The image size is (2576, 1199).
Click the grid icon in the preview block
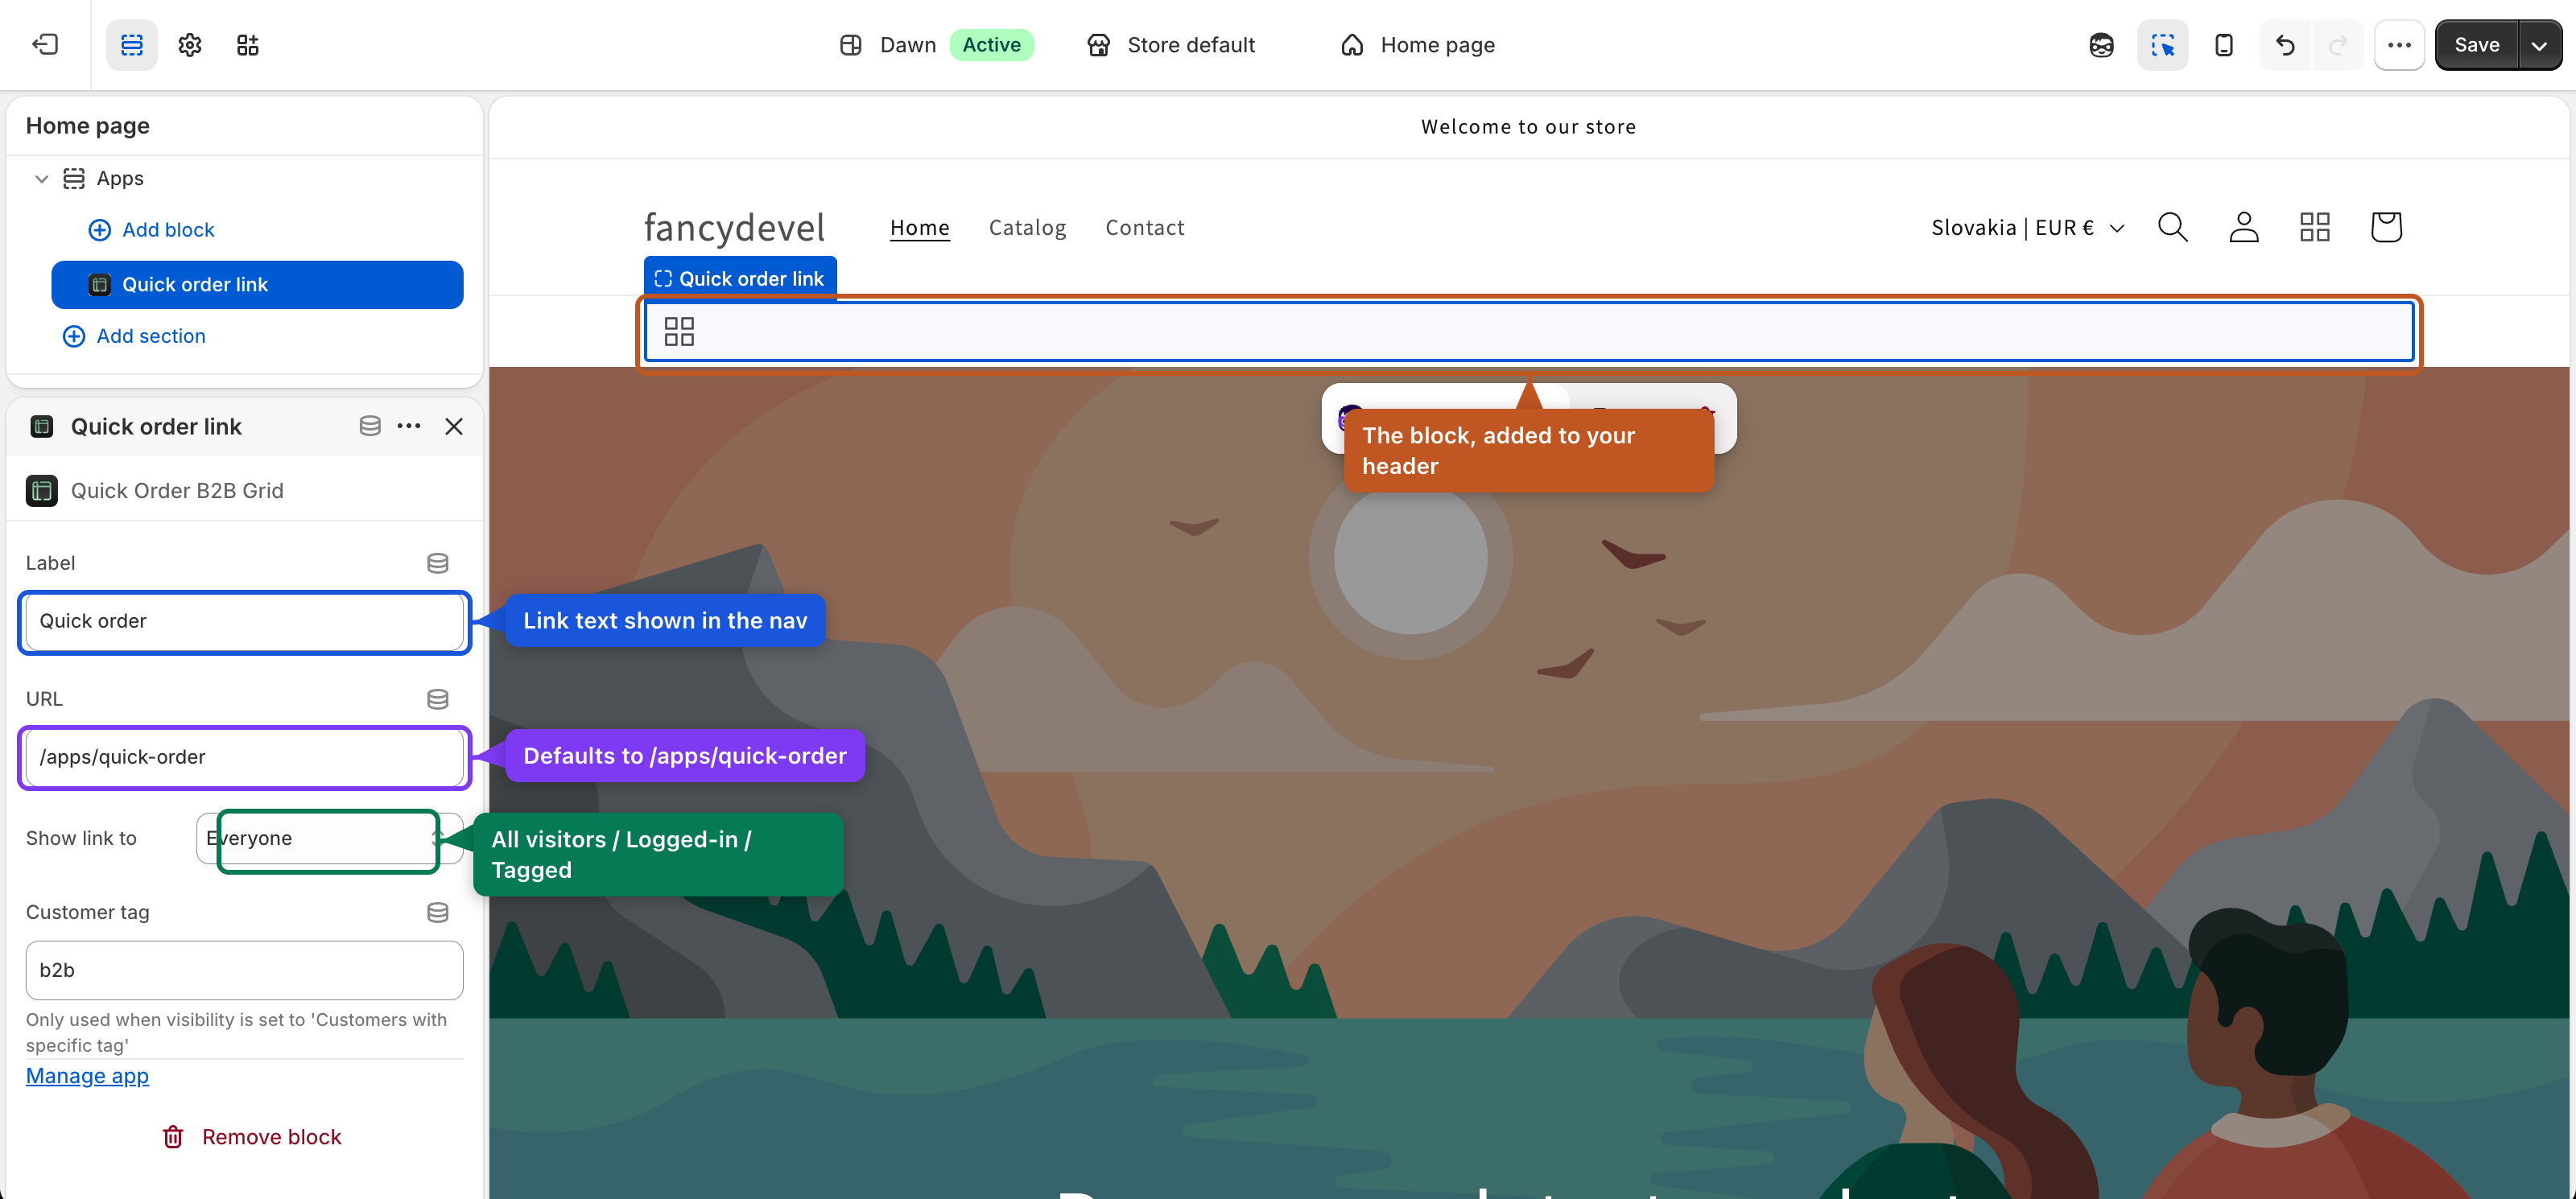(679, 332)
